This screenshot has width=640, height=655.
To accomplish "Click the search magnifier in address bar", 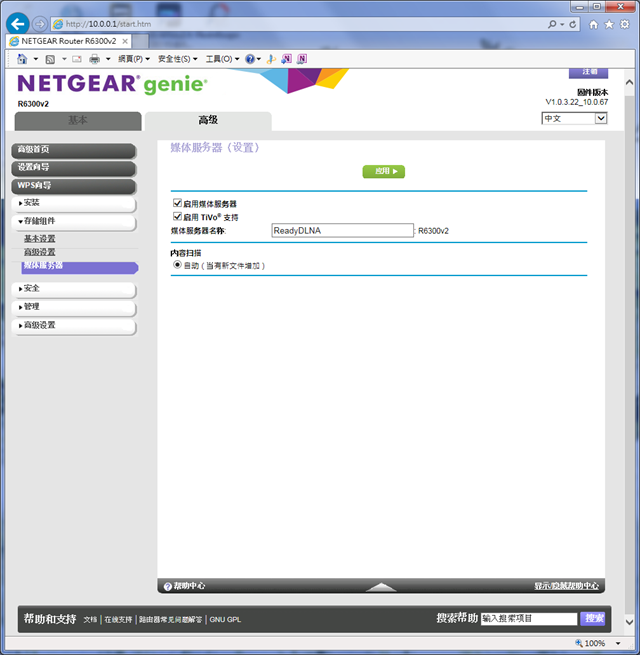I will point(552,24).
